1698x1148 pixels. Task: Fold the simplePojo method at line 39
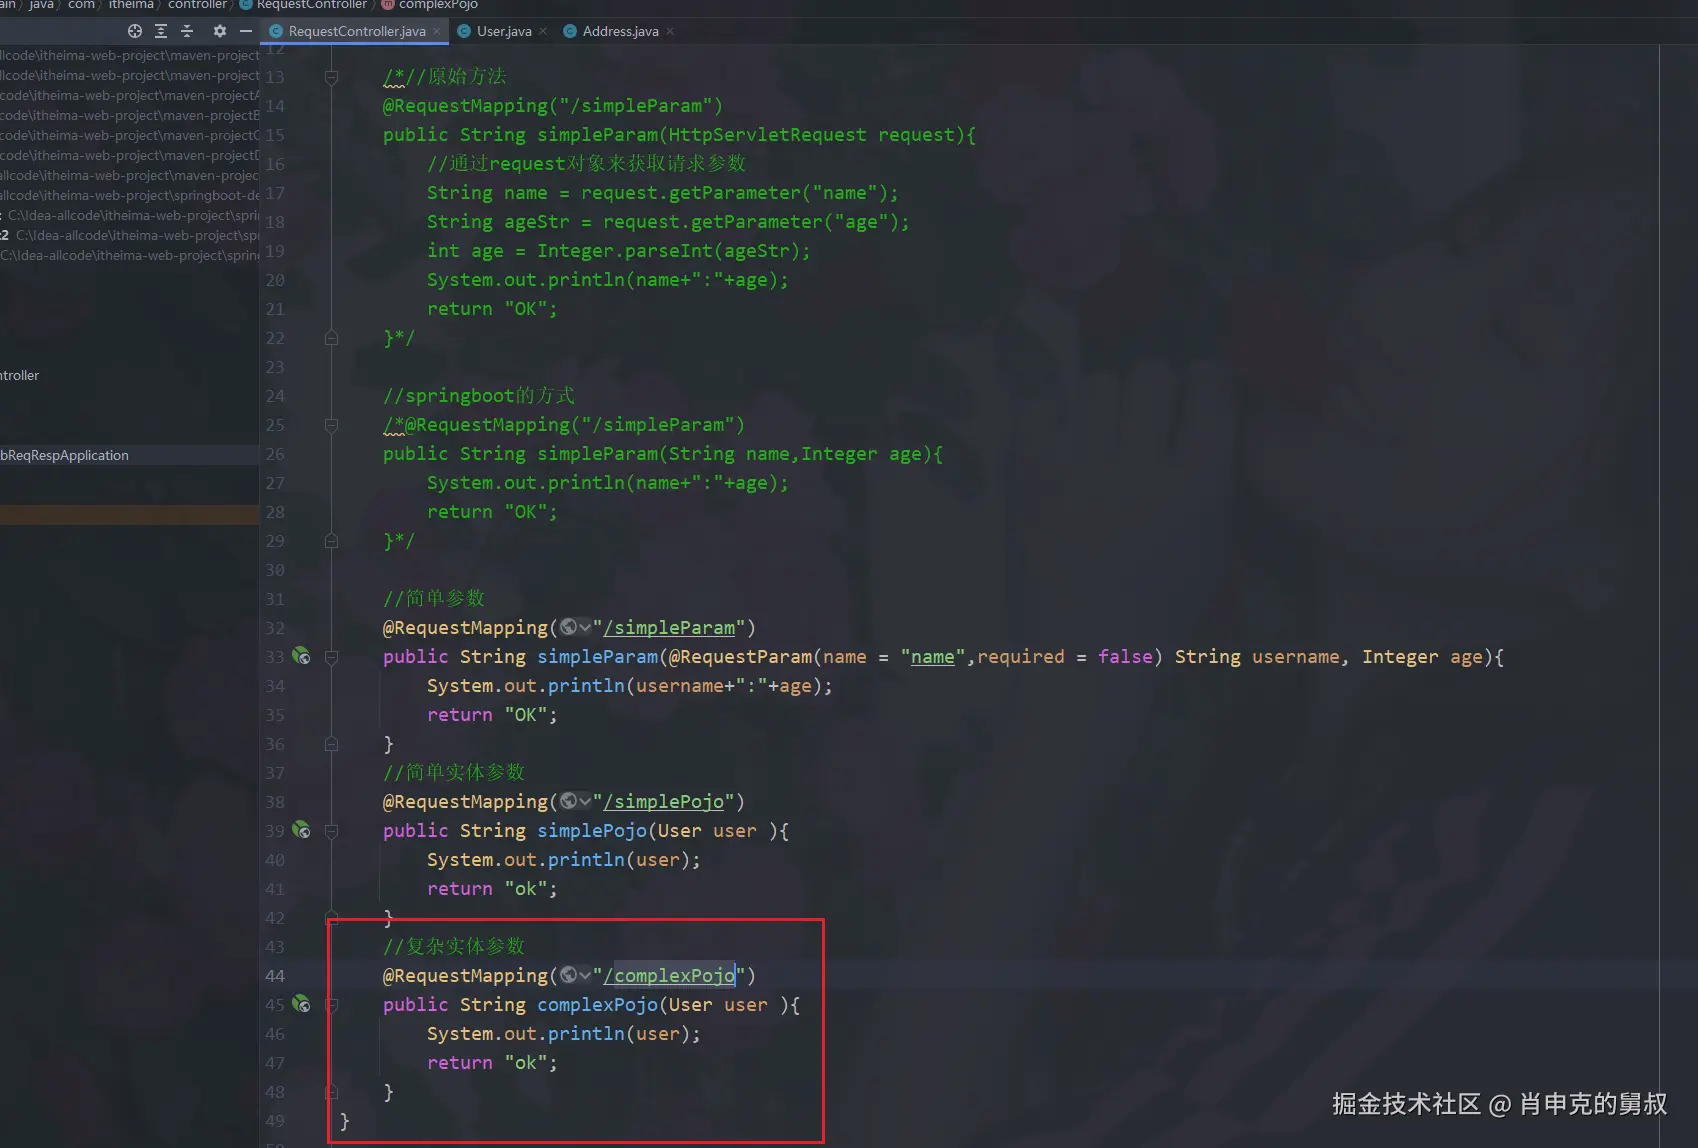(331, 831)
